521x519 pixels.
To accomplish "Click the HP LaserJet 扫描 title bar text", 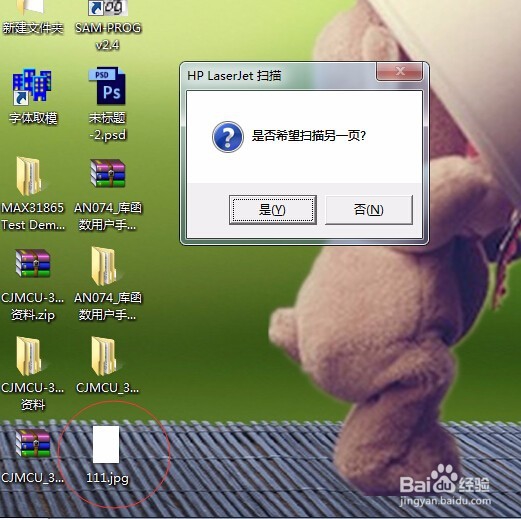I will coord(234,76).
